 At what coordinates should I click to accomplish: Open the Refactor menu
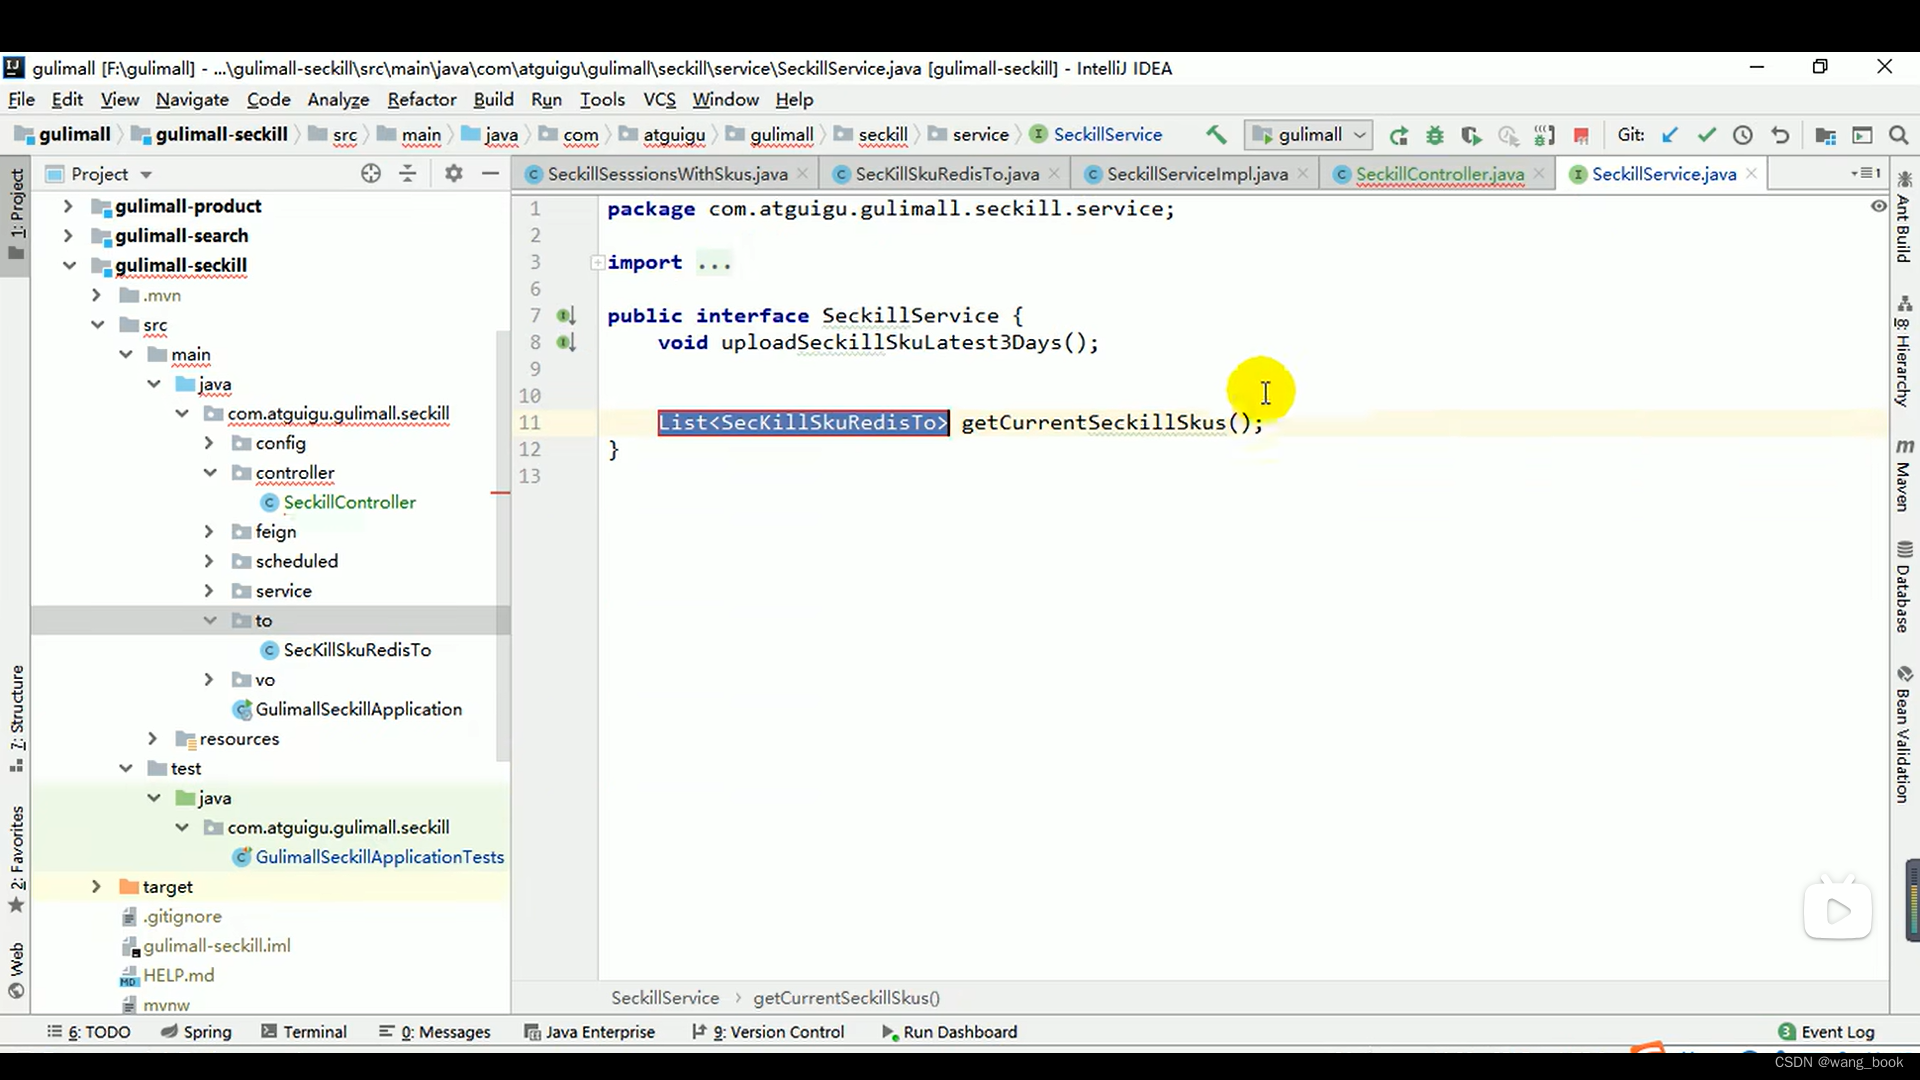422,100
